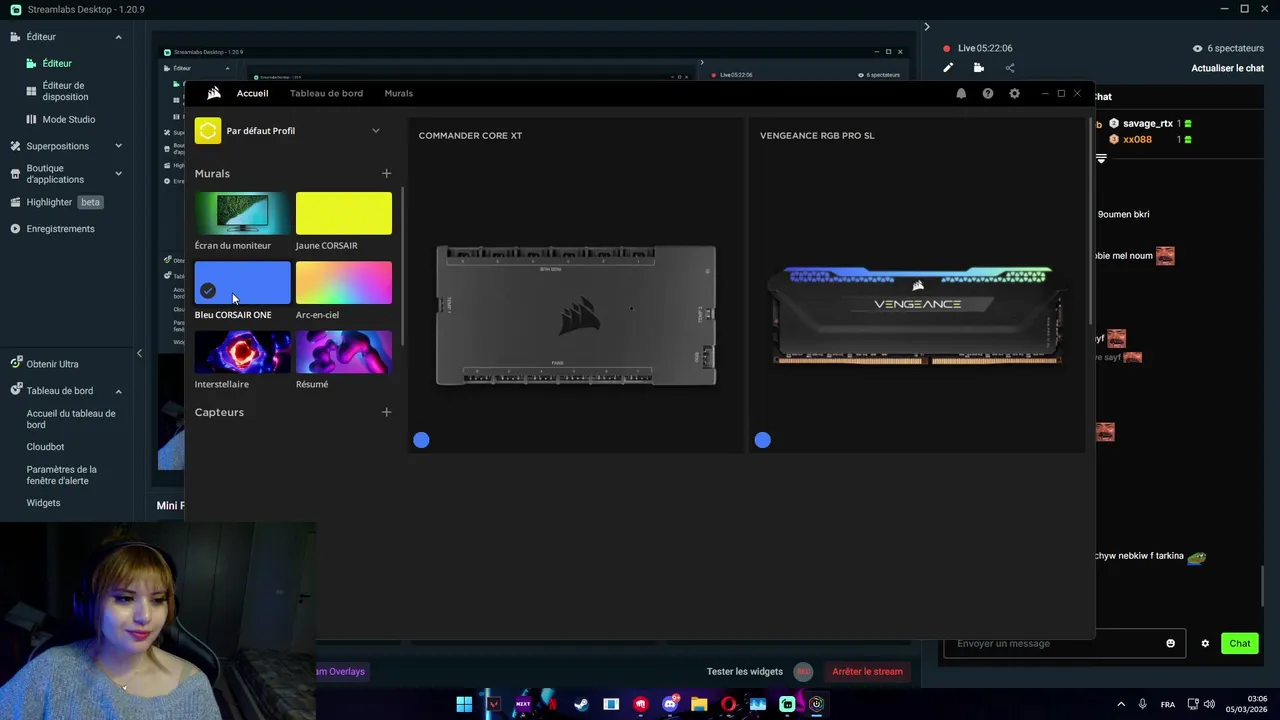Click the taskbar volume speaker icon
The height and width of the screenshot is (720, 1280).
tap(1209, 704)
